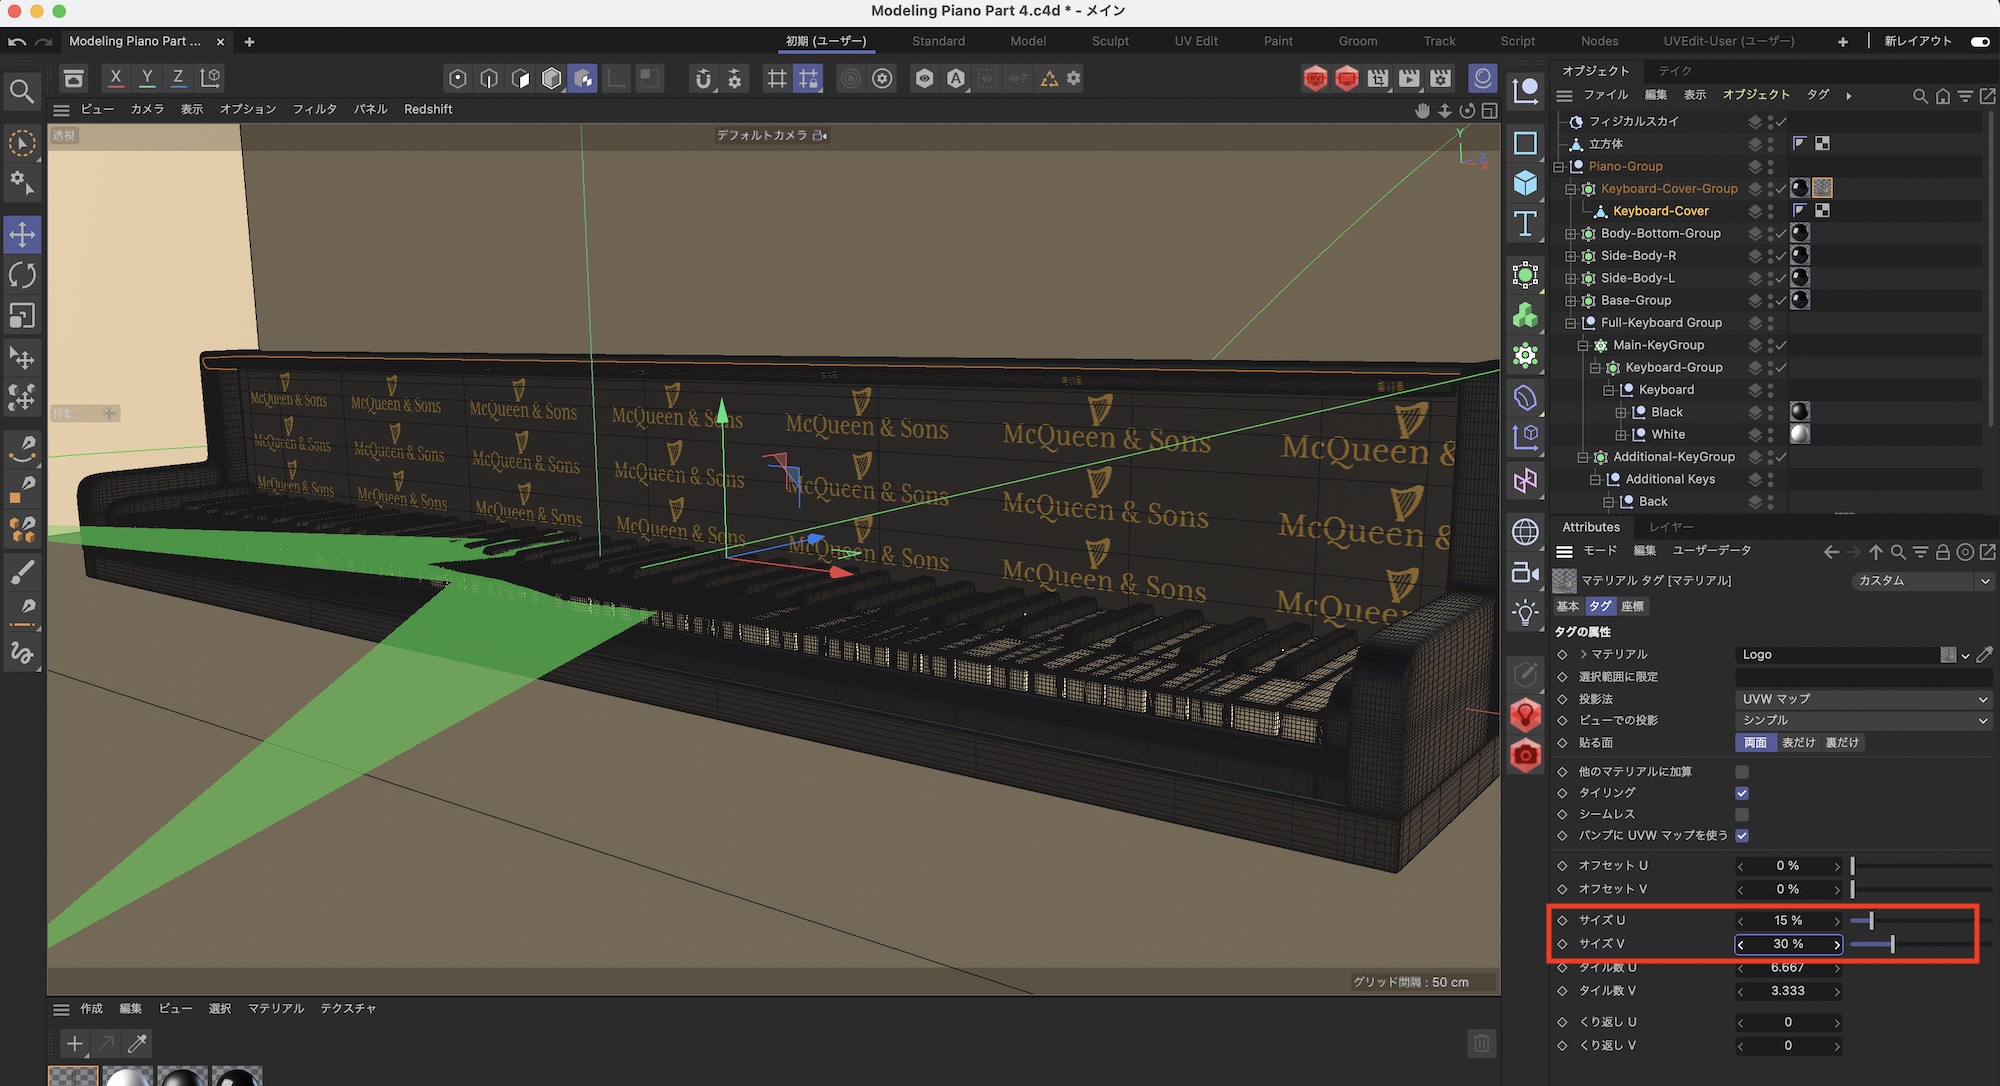The image size is (2000, 1086).
Task: Click the Camera object icon
Action: 1525,572
